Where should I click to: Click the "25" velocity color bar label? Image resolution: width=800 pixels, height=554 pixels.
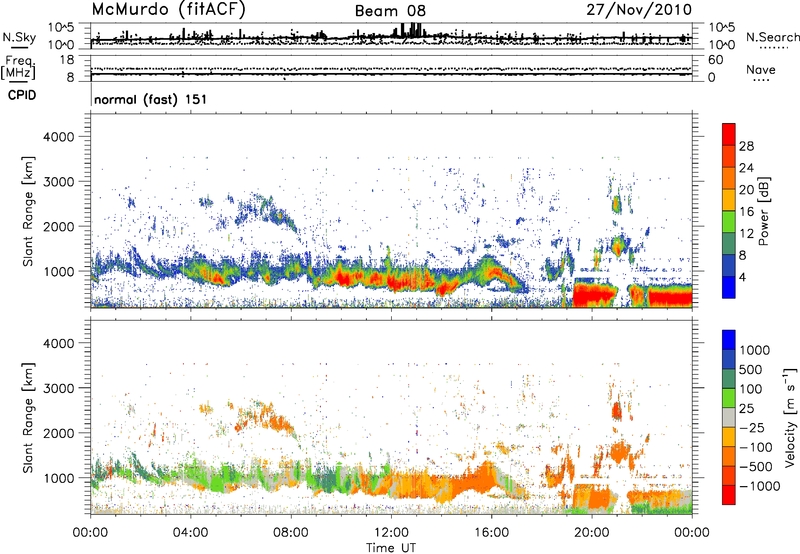point(746,408)
